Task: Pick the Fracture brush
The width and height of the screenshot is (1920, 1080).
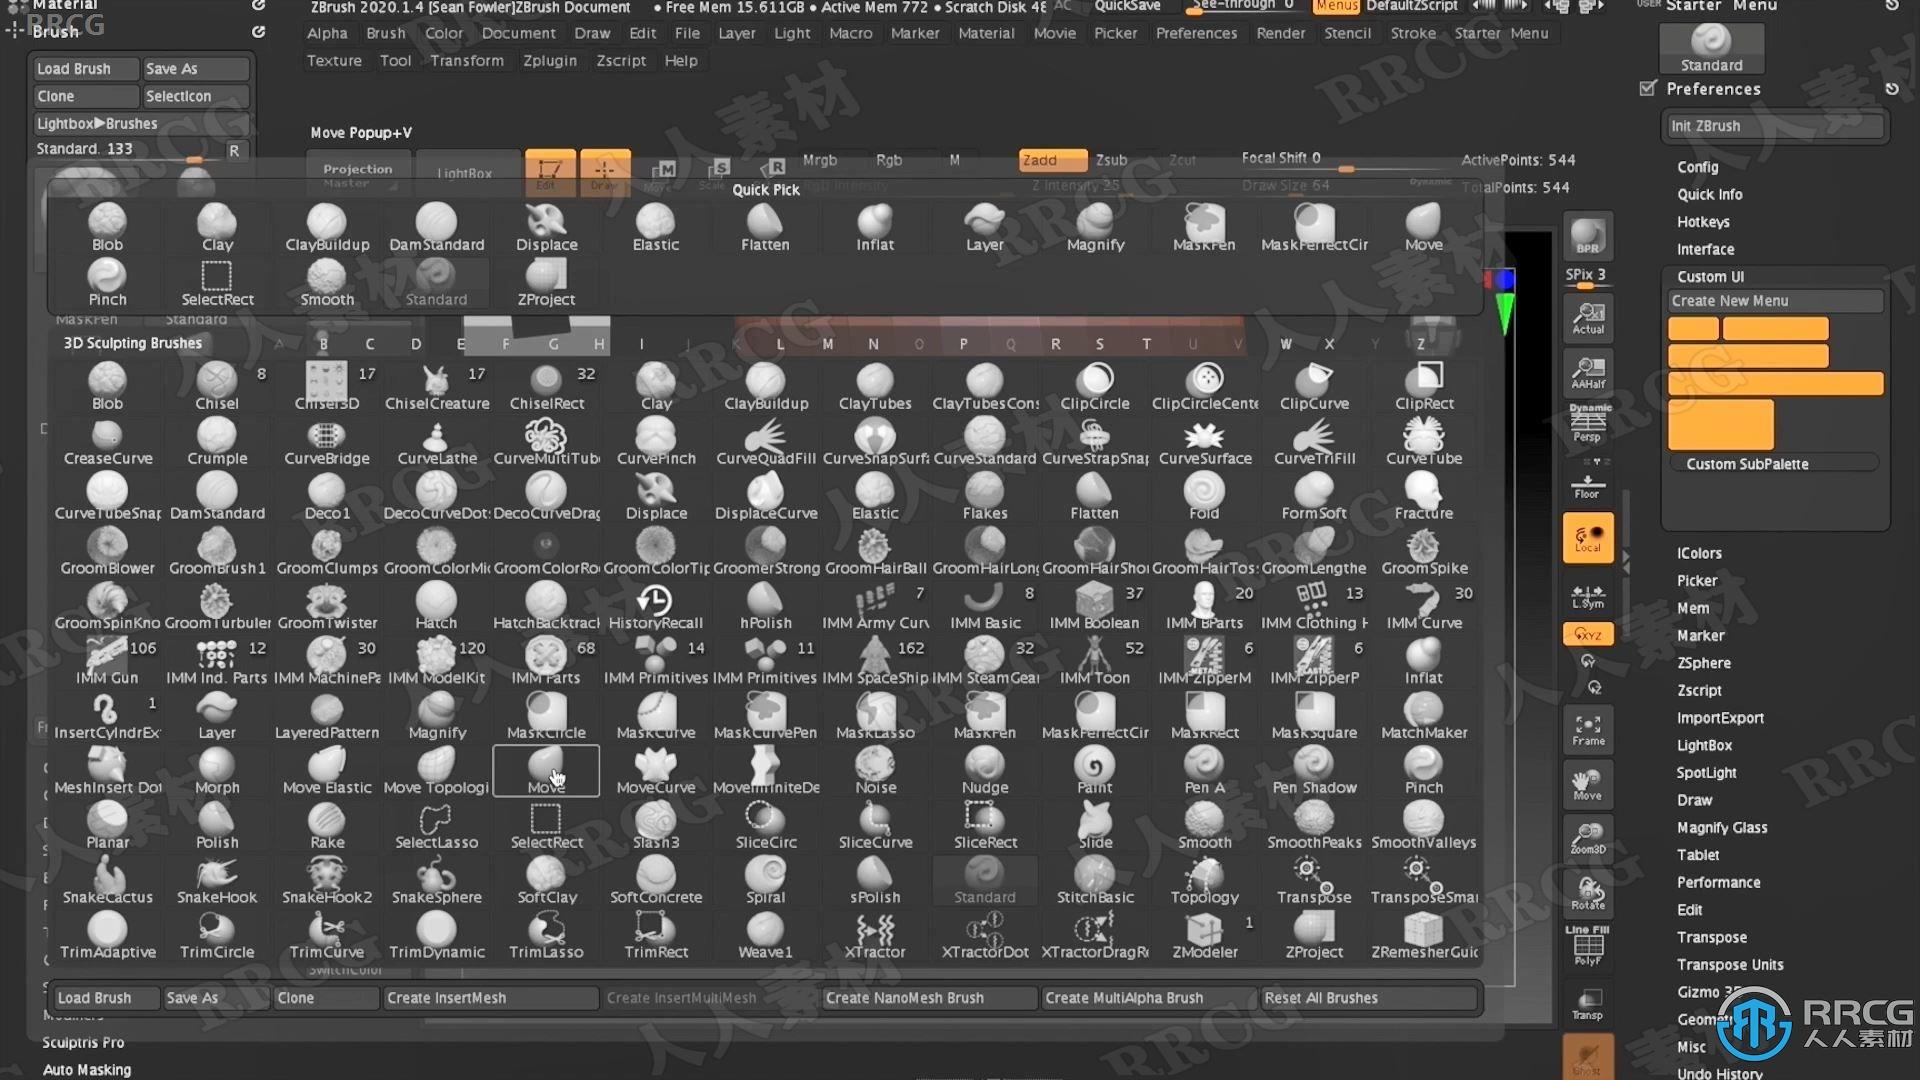Action: pos(1424,497)
